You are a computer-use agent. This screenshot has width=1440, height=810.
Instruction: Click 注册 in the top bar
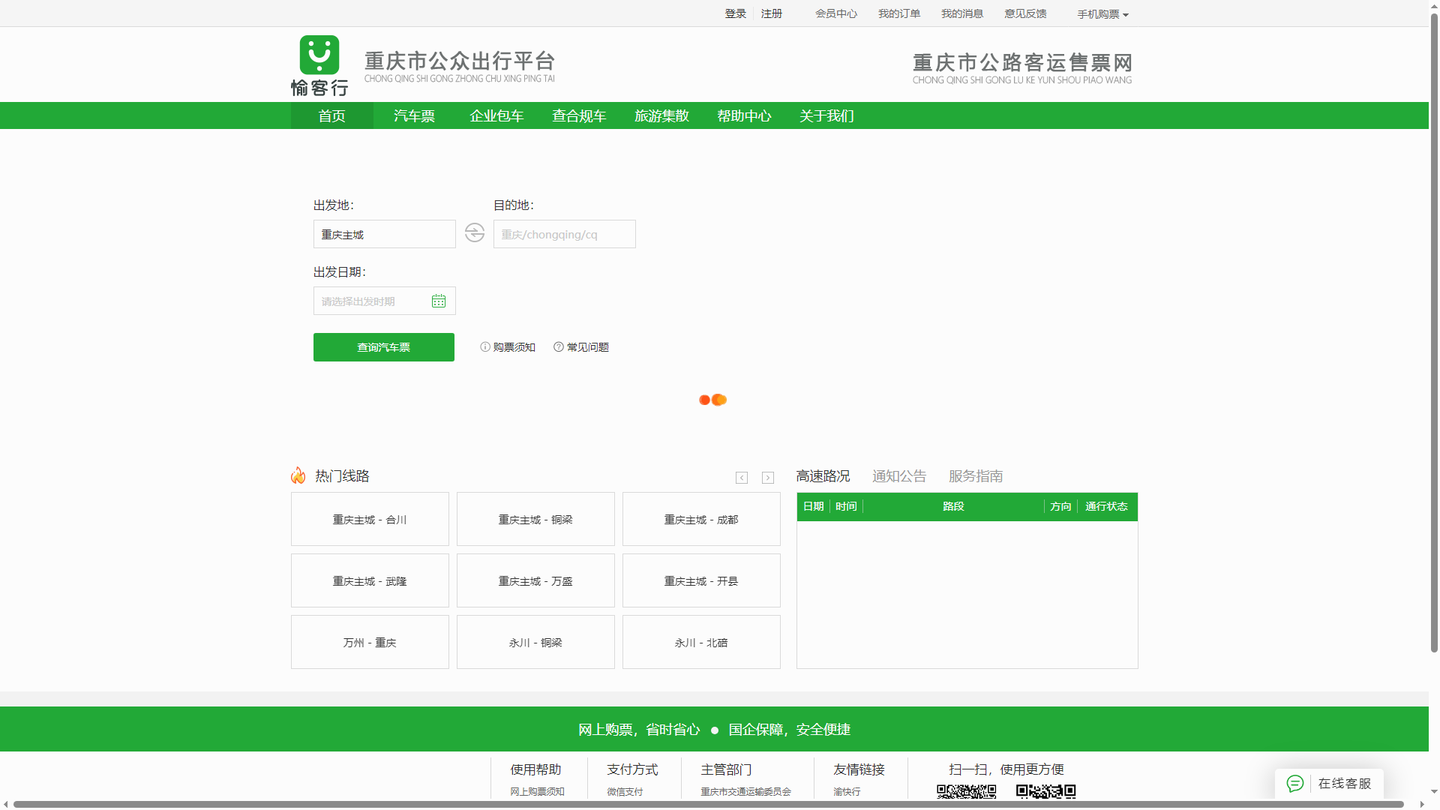coord(772,14)
